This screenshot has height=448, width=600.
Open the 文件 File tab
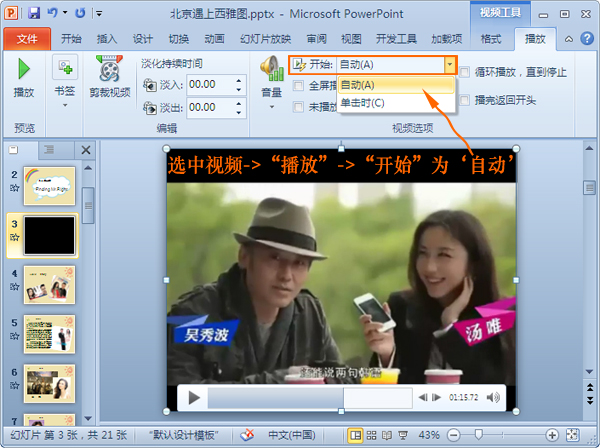coord(27,39)
